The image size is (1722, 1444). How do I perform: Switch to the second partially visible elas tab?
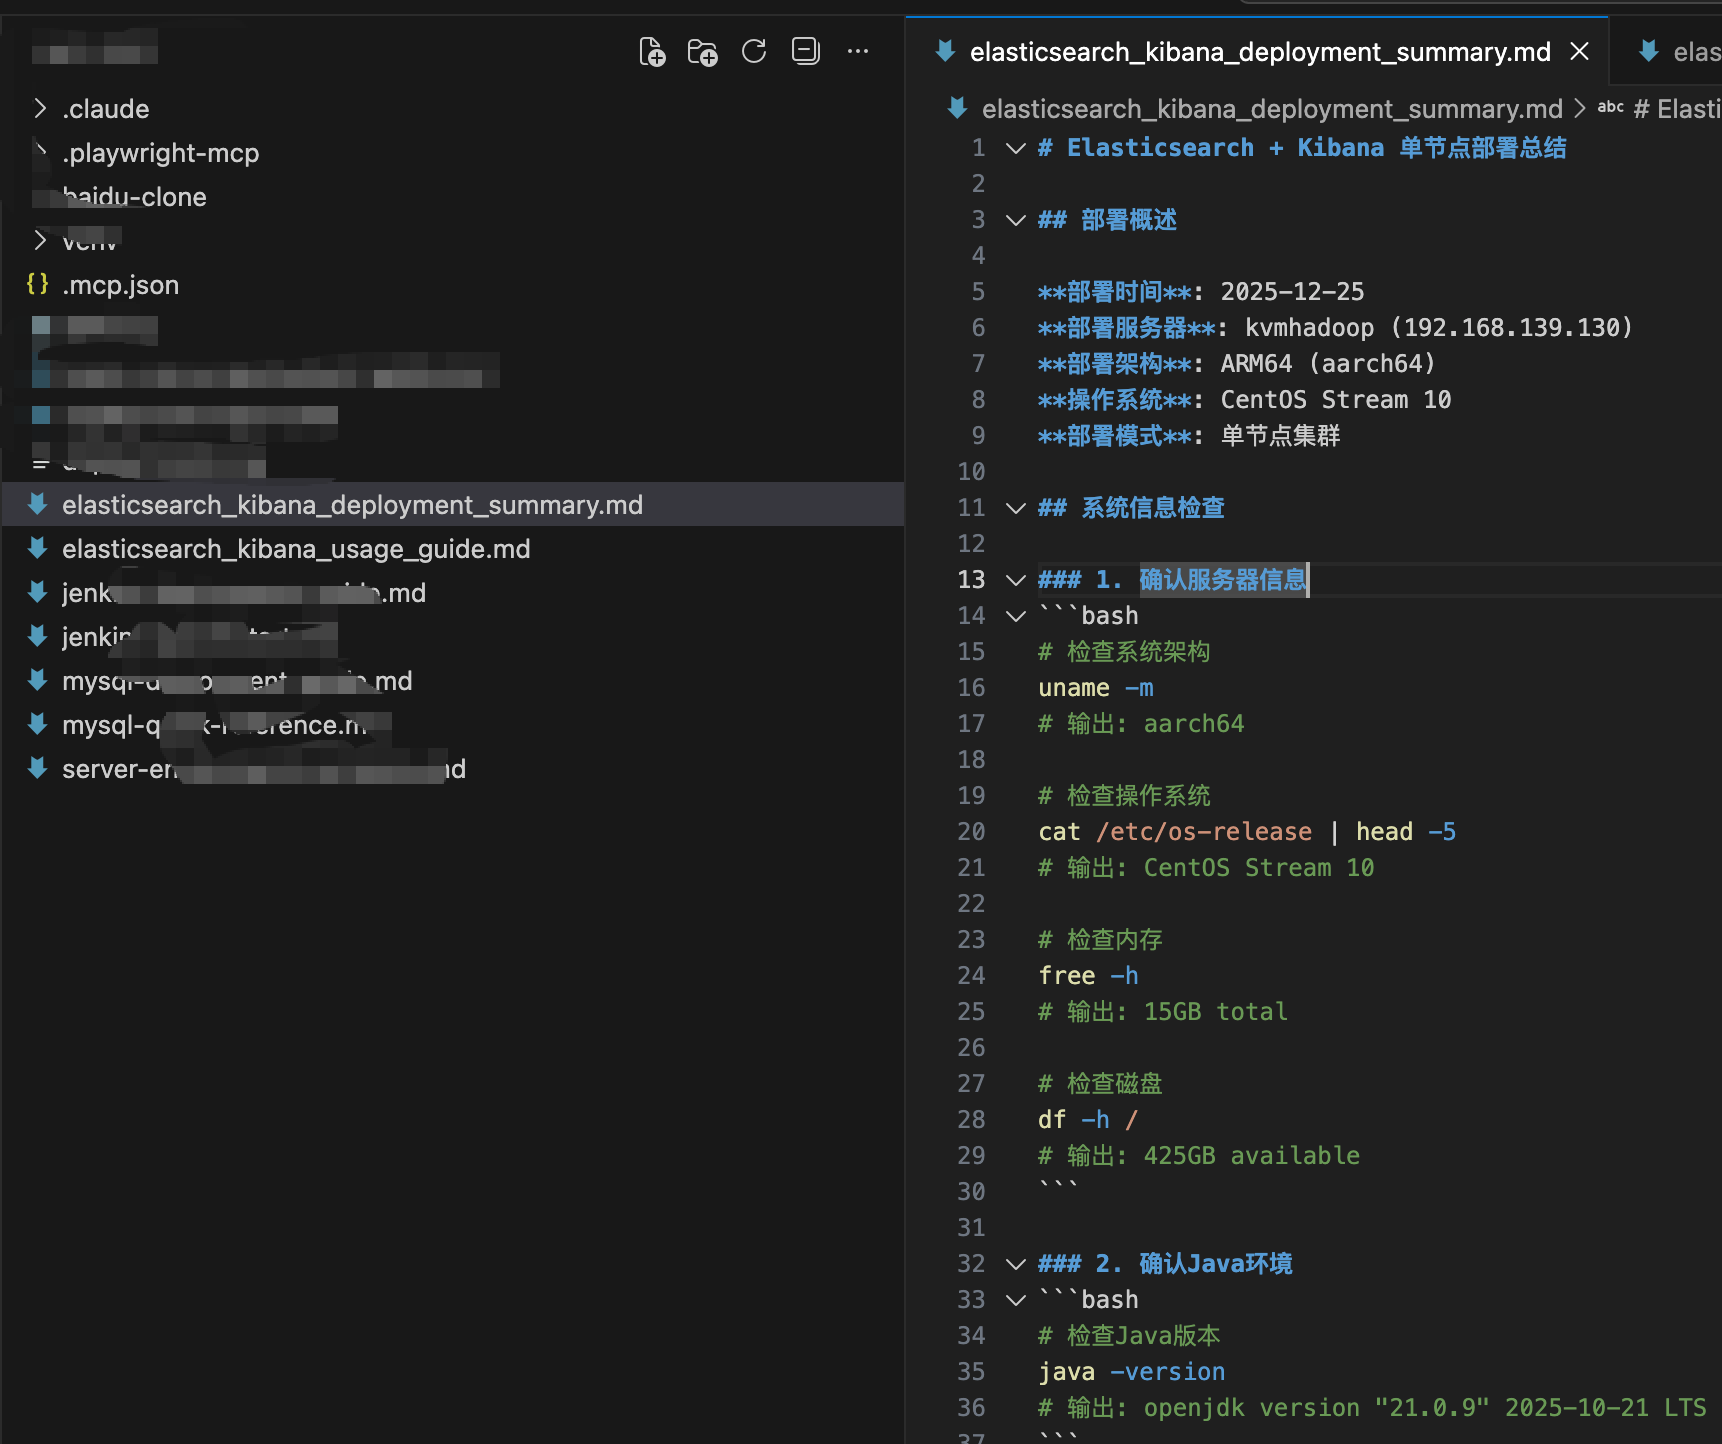click(x=1682, y=52)
